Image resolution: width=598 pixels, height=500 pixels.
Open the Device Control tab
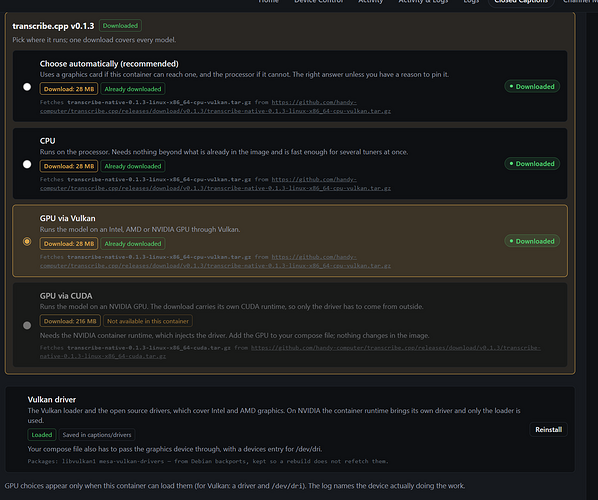319,2
